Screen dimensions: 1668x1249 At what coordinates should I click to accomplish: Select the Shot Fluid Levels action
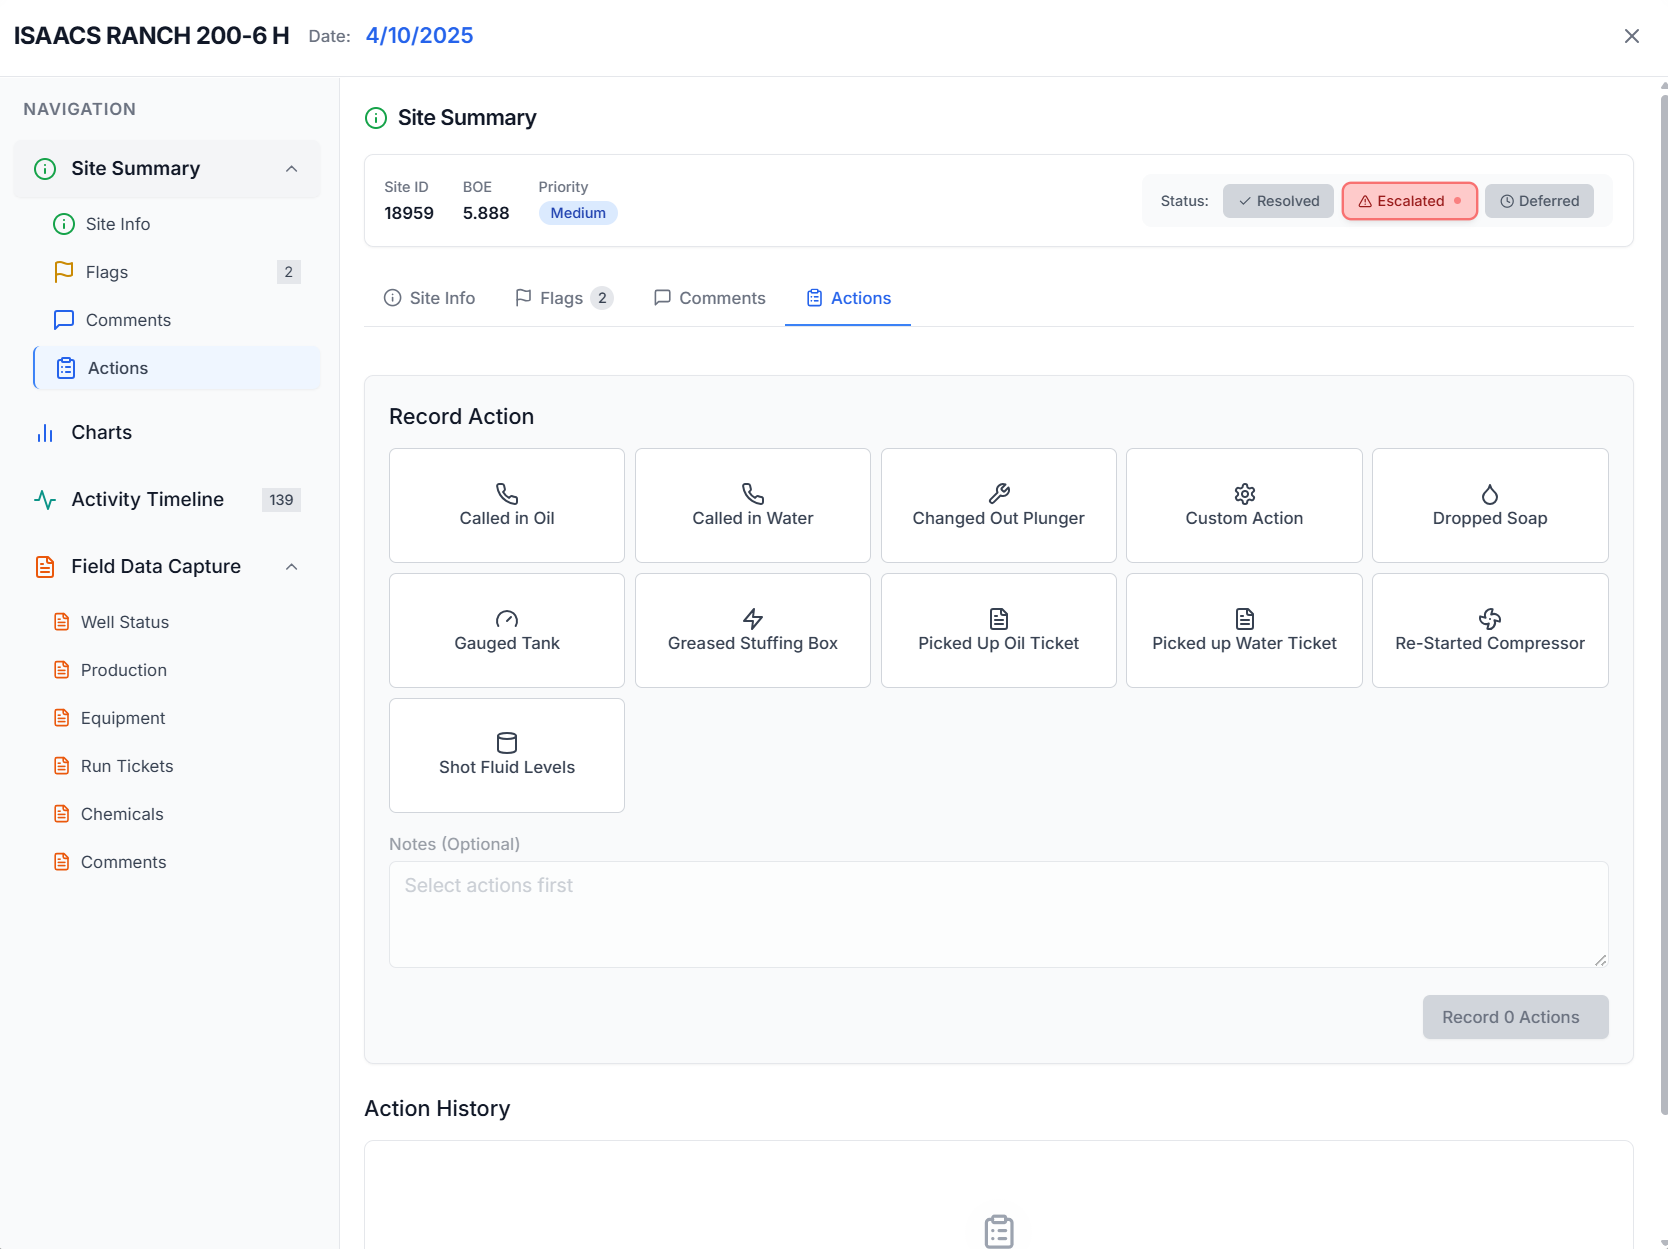506,755
